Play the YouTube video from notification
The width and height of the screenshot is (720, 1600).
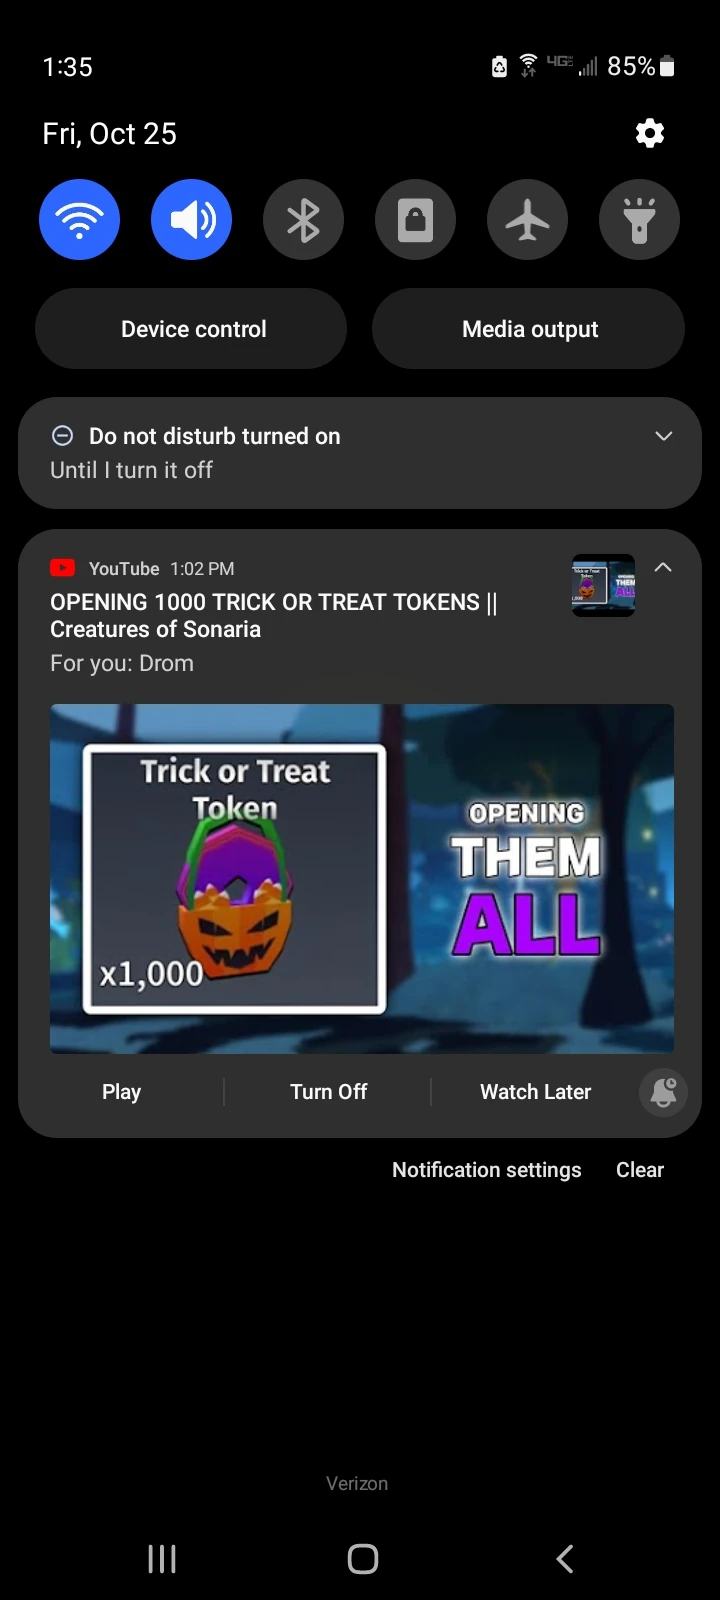click(121, 1092)
